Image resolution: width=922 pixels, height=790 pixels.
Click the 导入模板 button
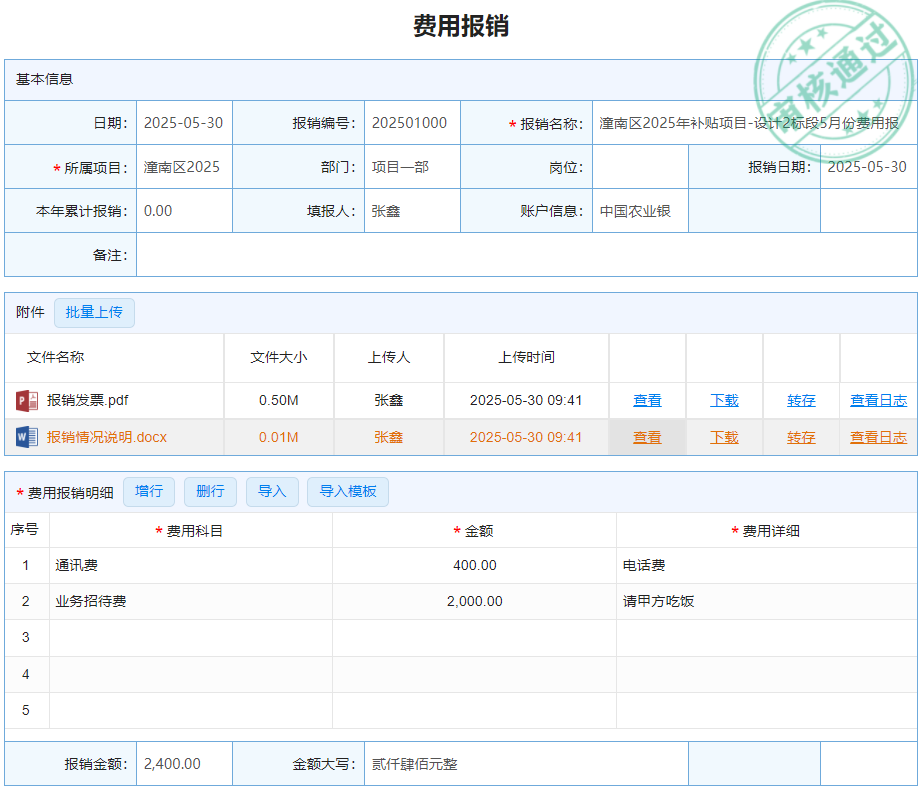(347, 492)
